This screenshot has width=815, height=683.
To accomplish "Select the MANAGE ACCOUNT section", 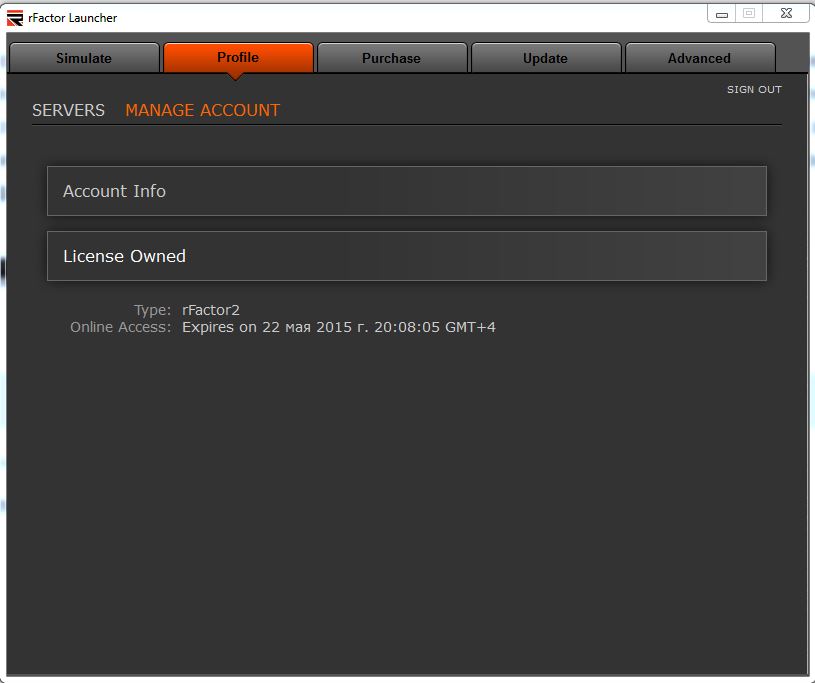I will (202, 111).
